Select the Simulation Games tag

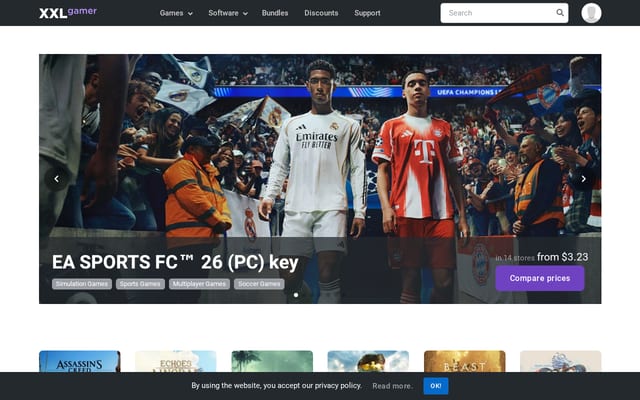[x=82, y=284]
